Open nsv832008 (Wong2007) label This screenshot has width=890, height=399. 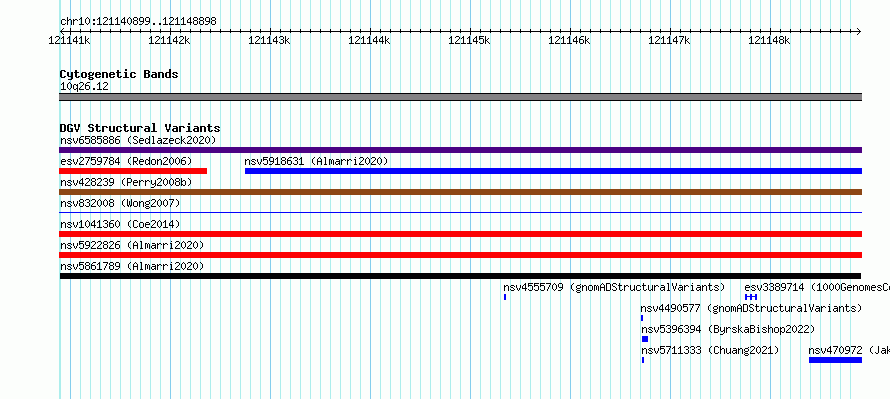[x=120, y=203]
